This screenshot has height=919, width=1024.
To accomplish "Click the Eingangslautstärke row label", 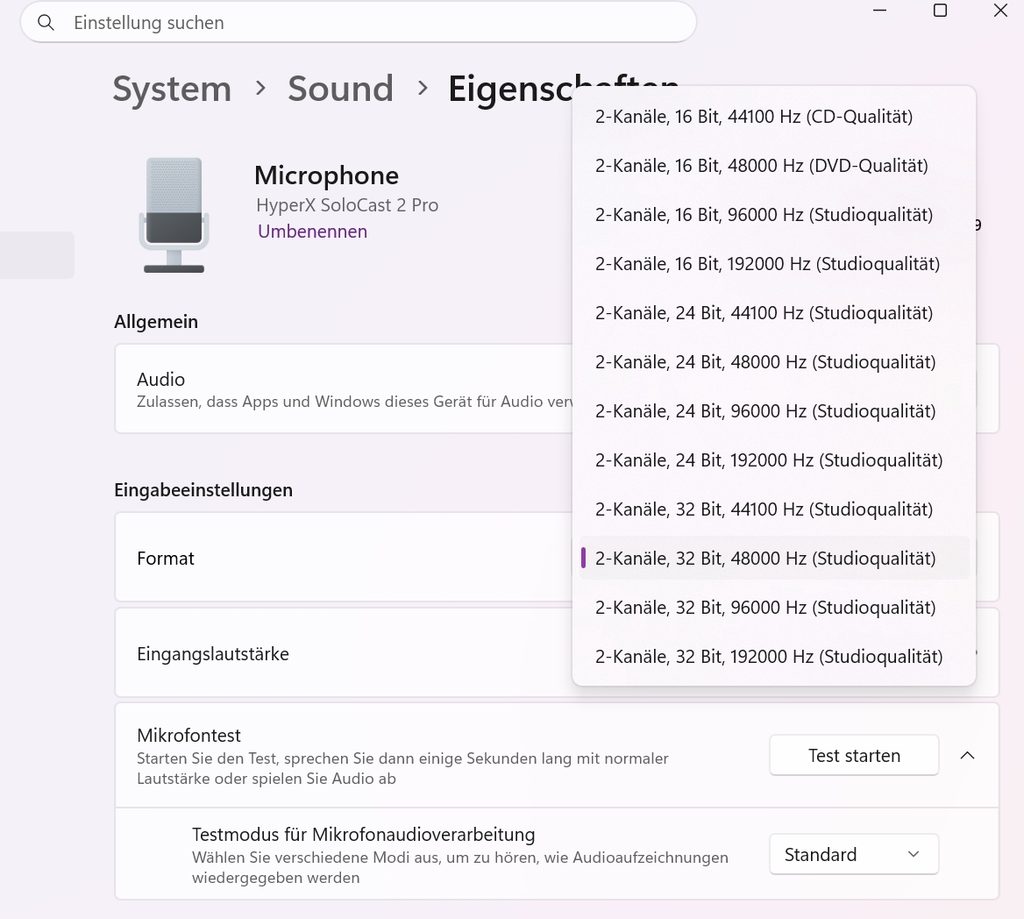I will point(213,654).
